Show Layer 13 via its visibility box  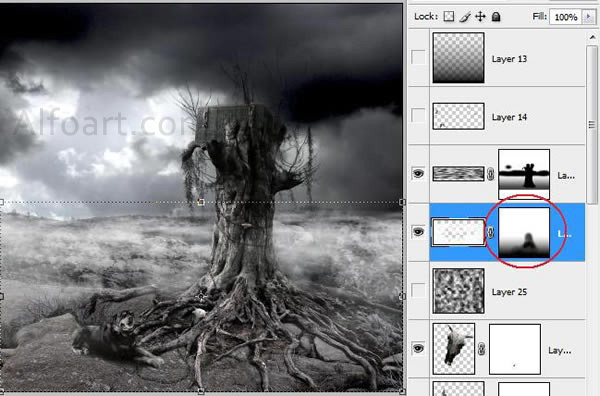coord(418,57)
